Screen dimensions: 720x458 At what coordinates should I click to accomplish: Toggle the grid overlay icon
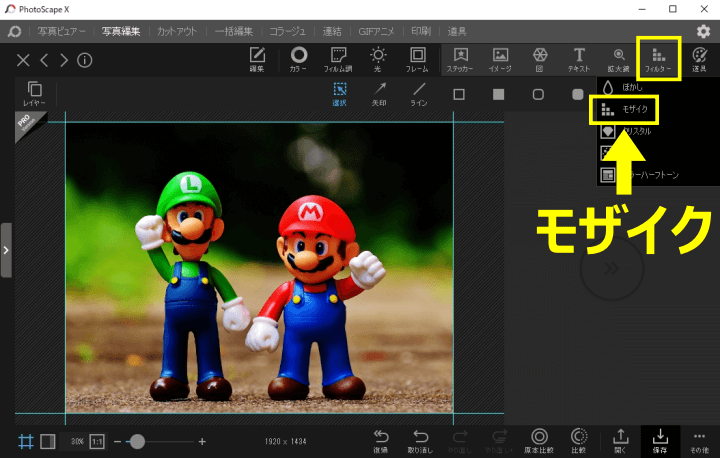[x=26, y=441]
